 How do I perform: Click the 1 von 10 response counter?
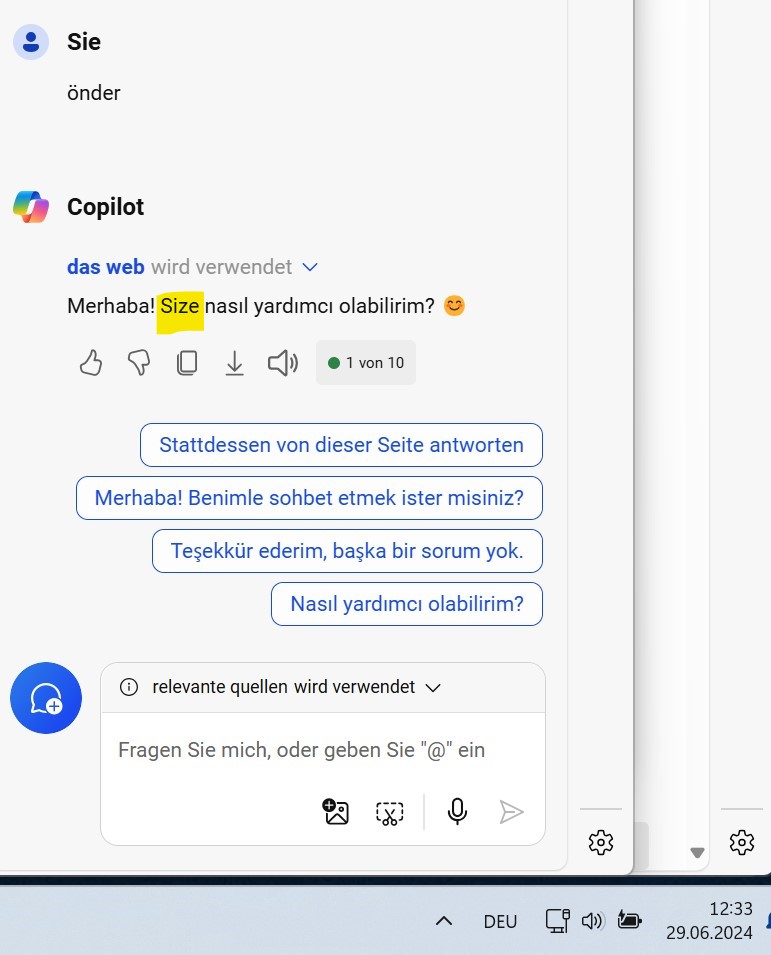pyautogui.click(x=365, y=363)
